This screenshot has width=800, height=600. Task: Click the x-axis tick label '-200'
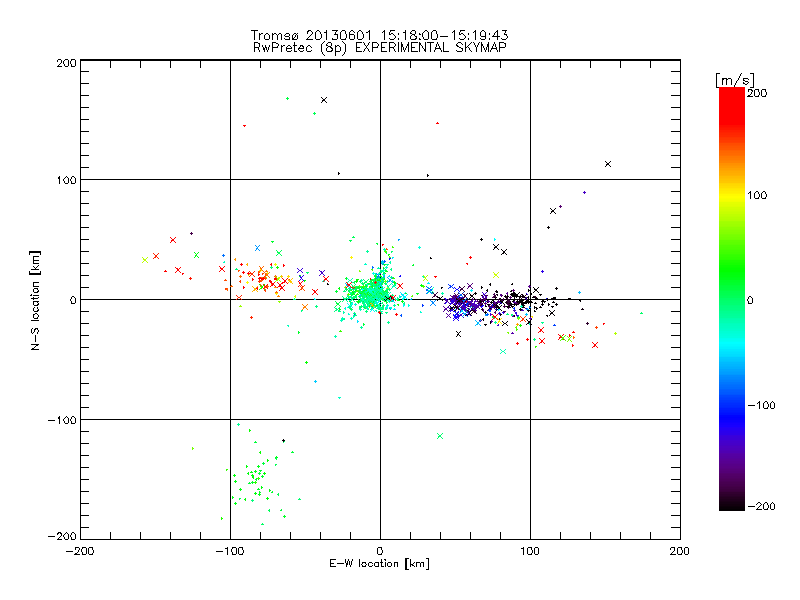point(80,551)
